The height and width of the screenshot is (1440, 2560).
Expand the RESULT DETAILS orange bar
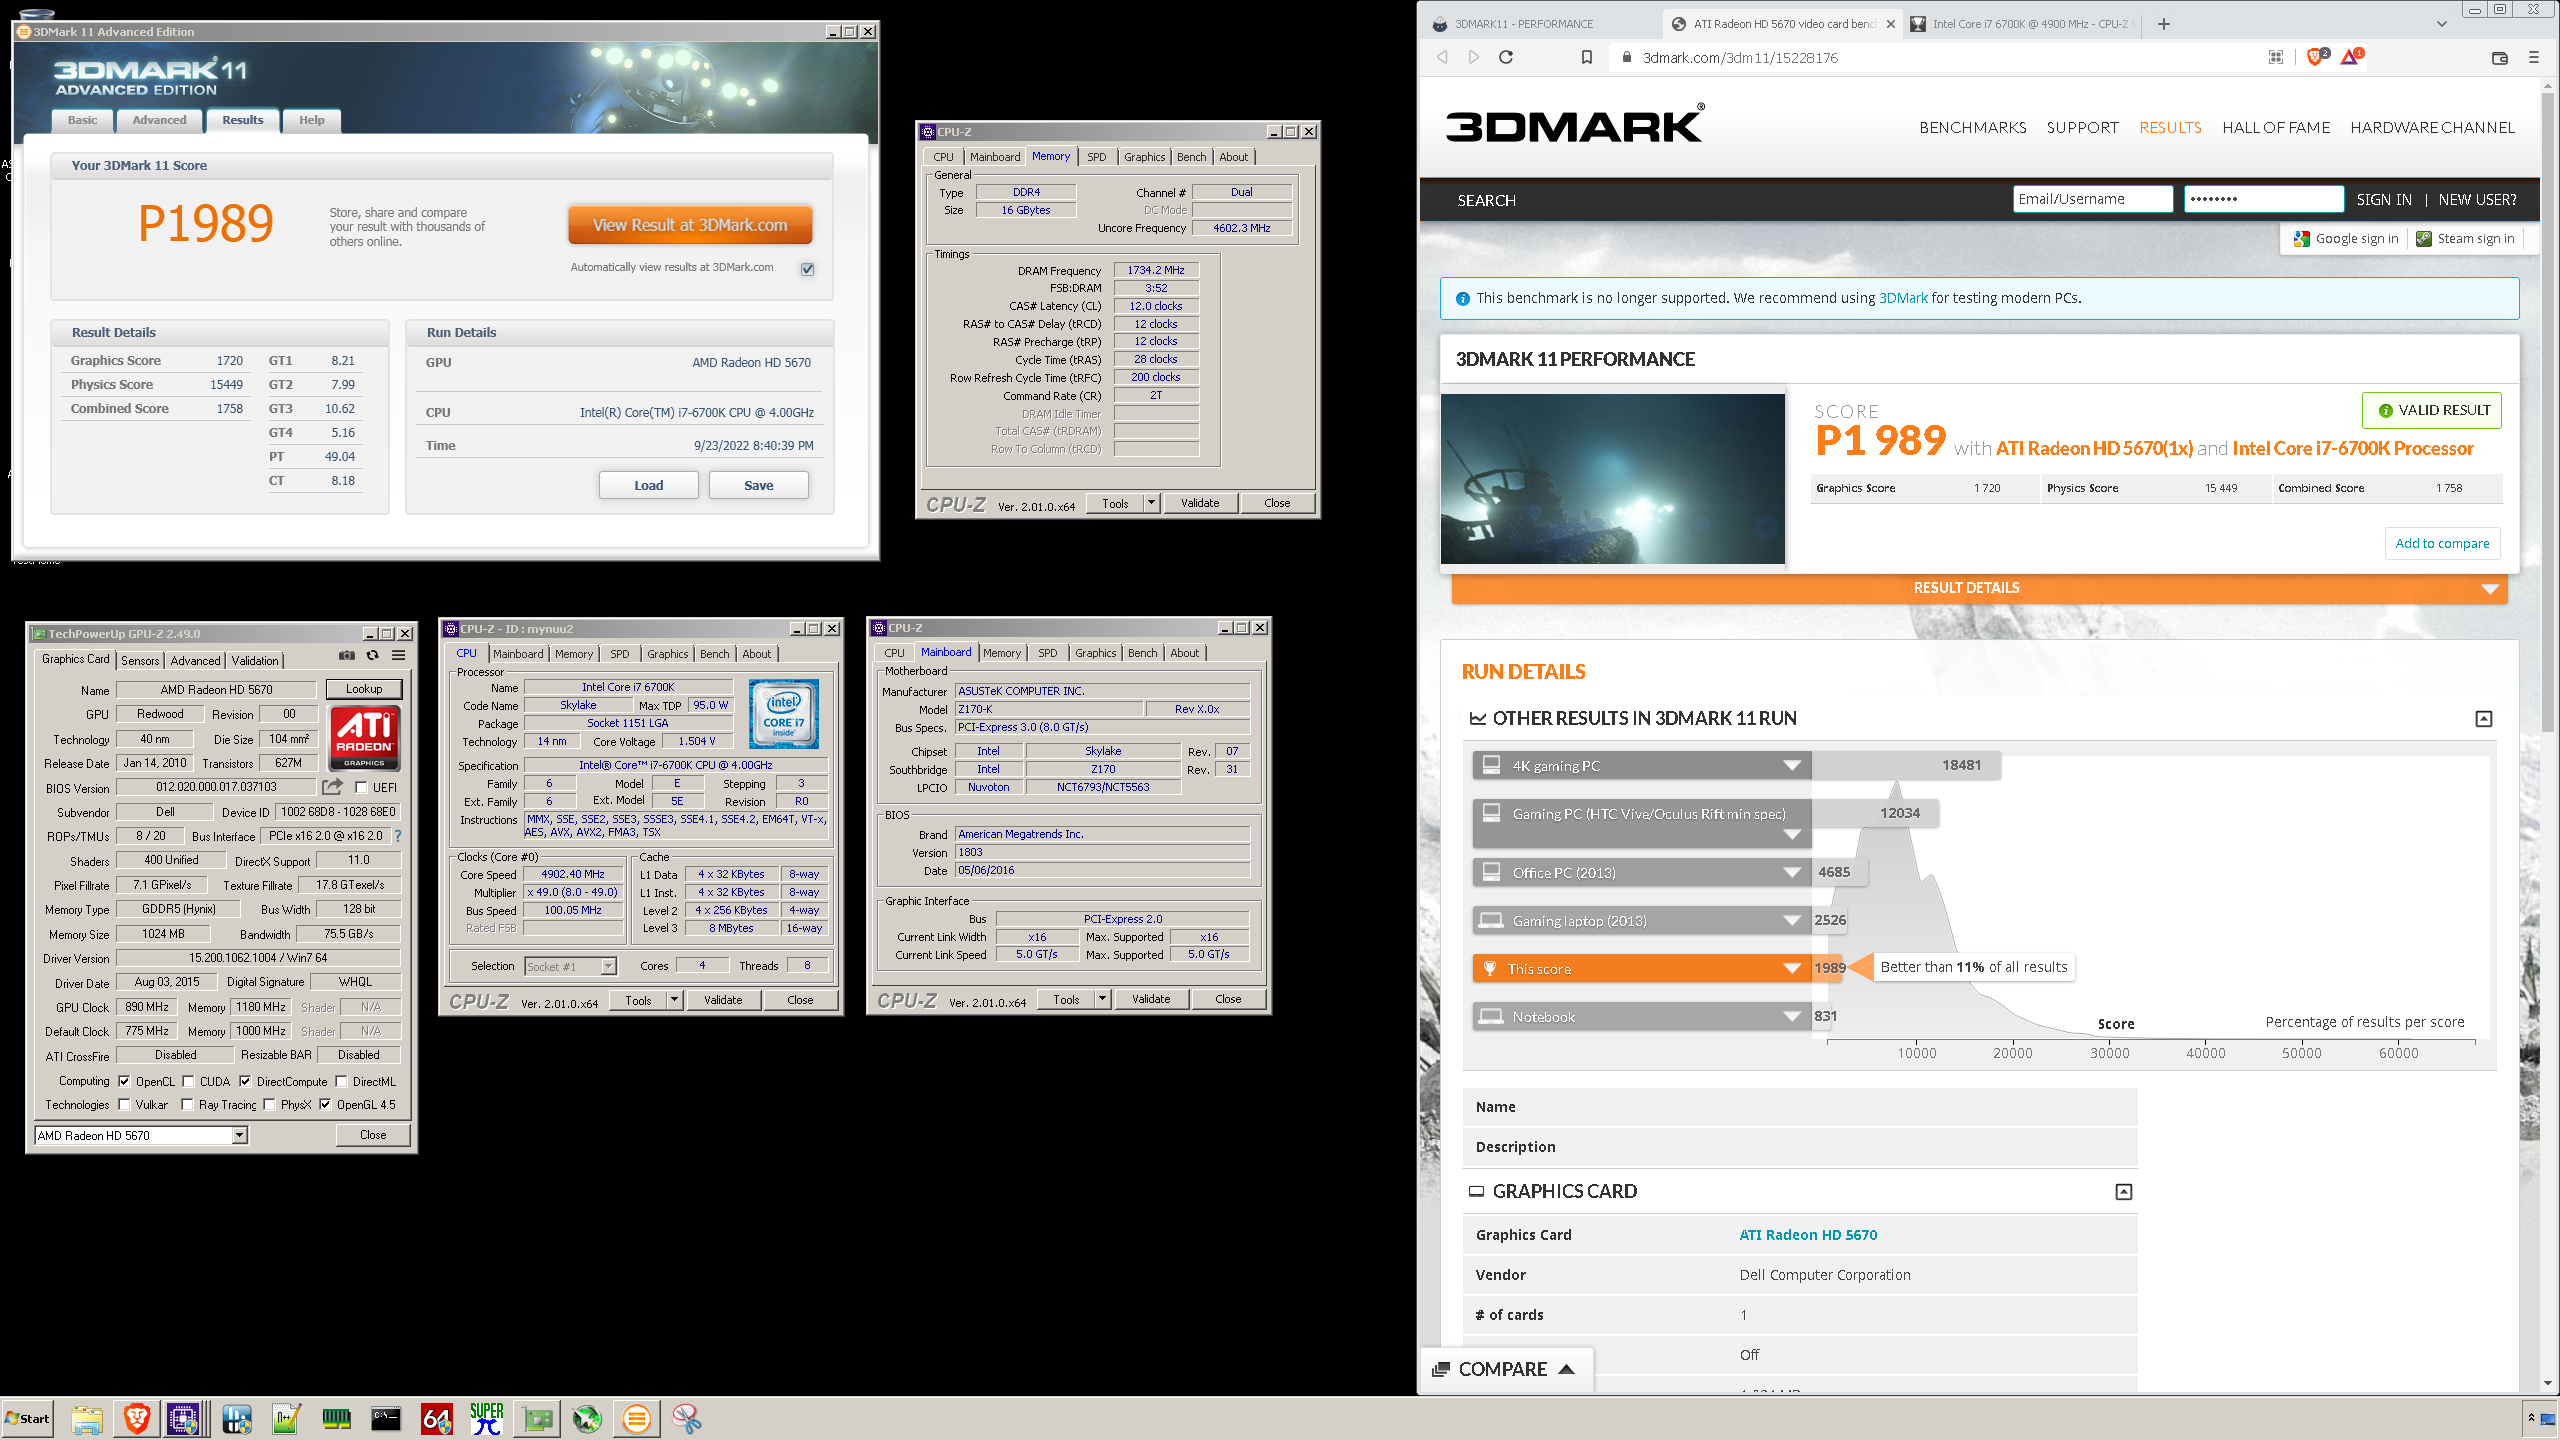click(x=1979, y=588)
